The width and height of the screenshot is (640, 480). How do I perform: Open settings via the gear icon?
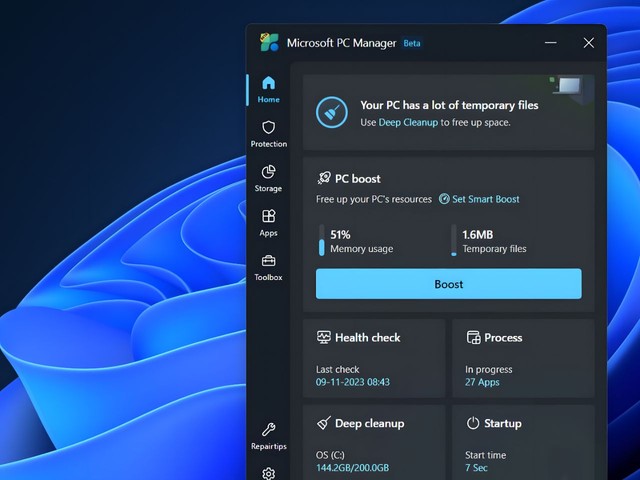(x=268, y=473)
